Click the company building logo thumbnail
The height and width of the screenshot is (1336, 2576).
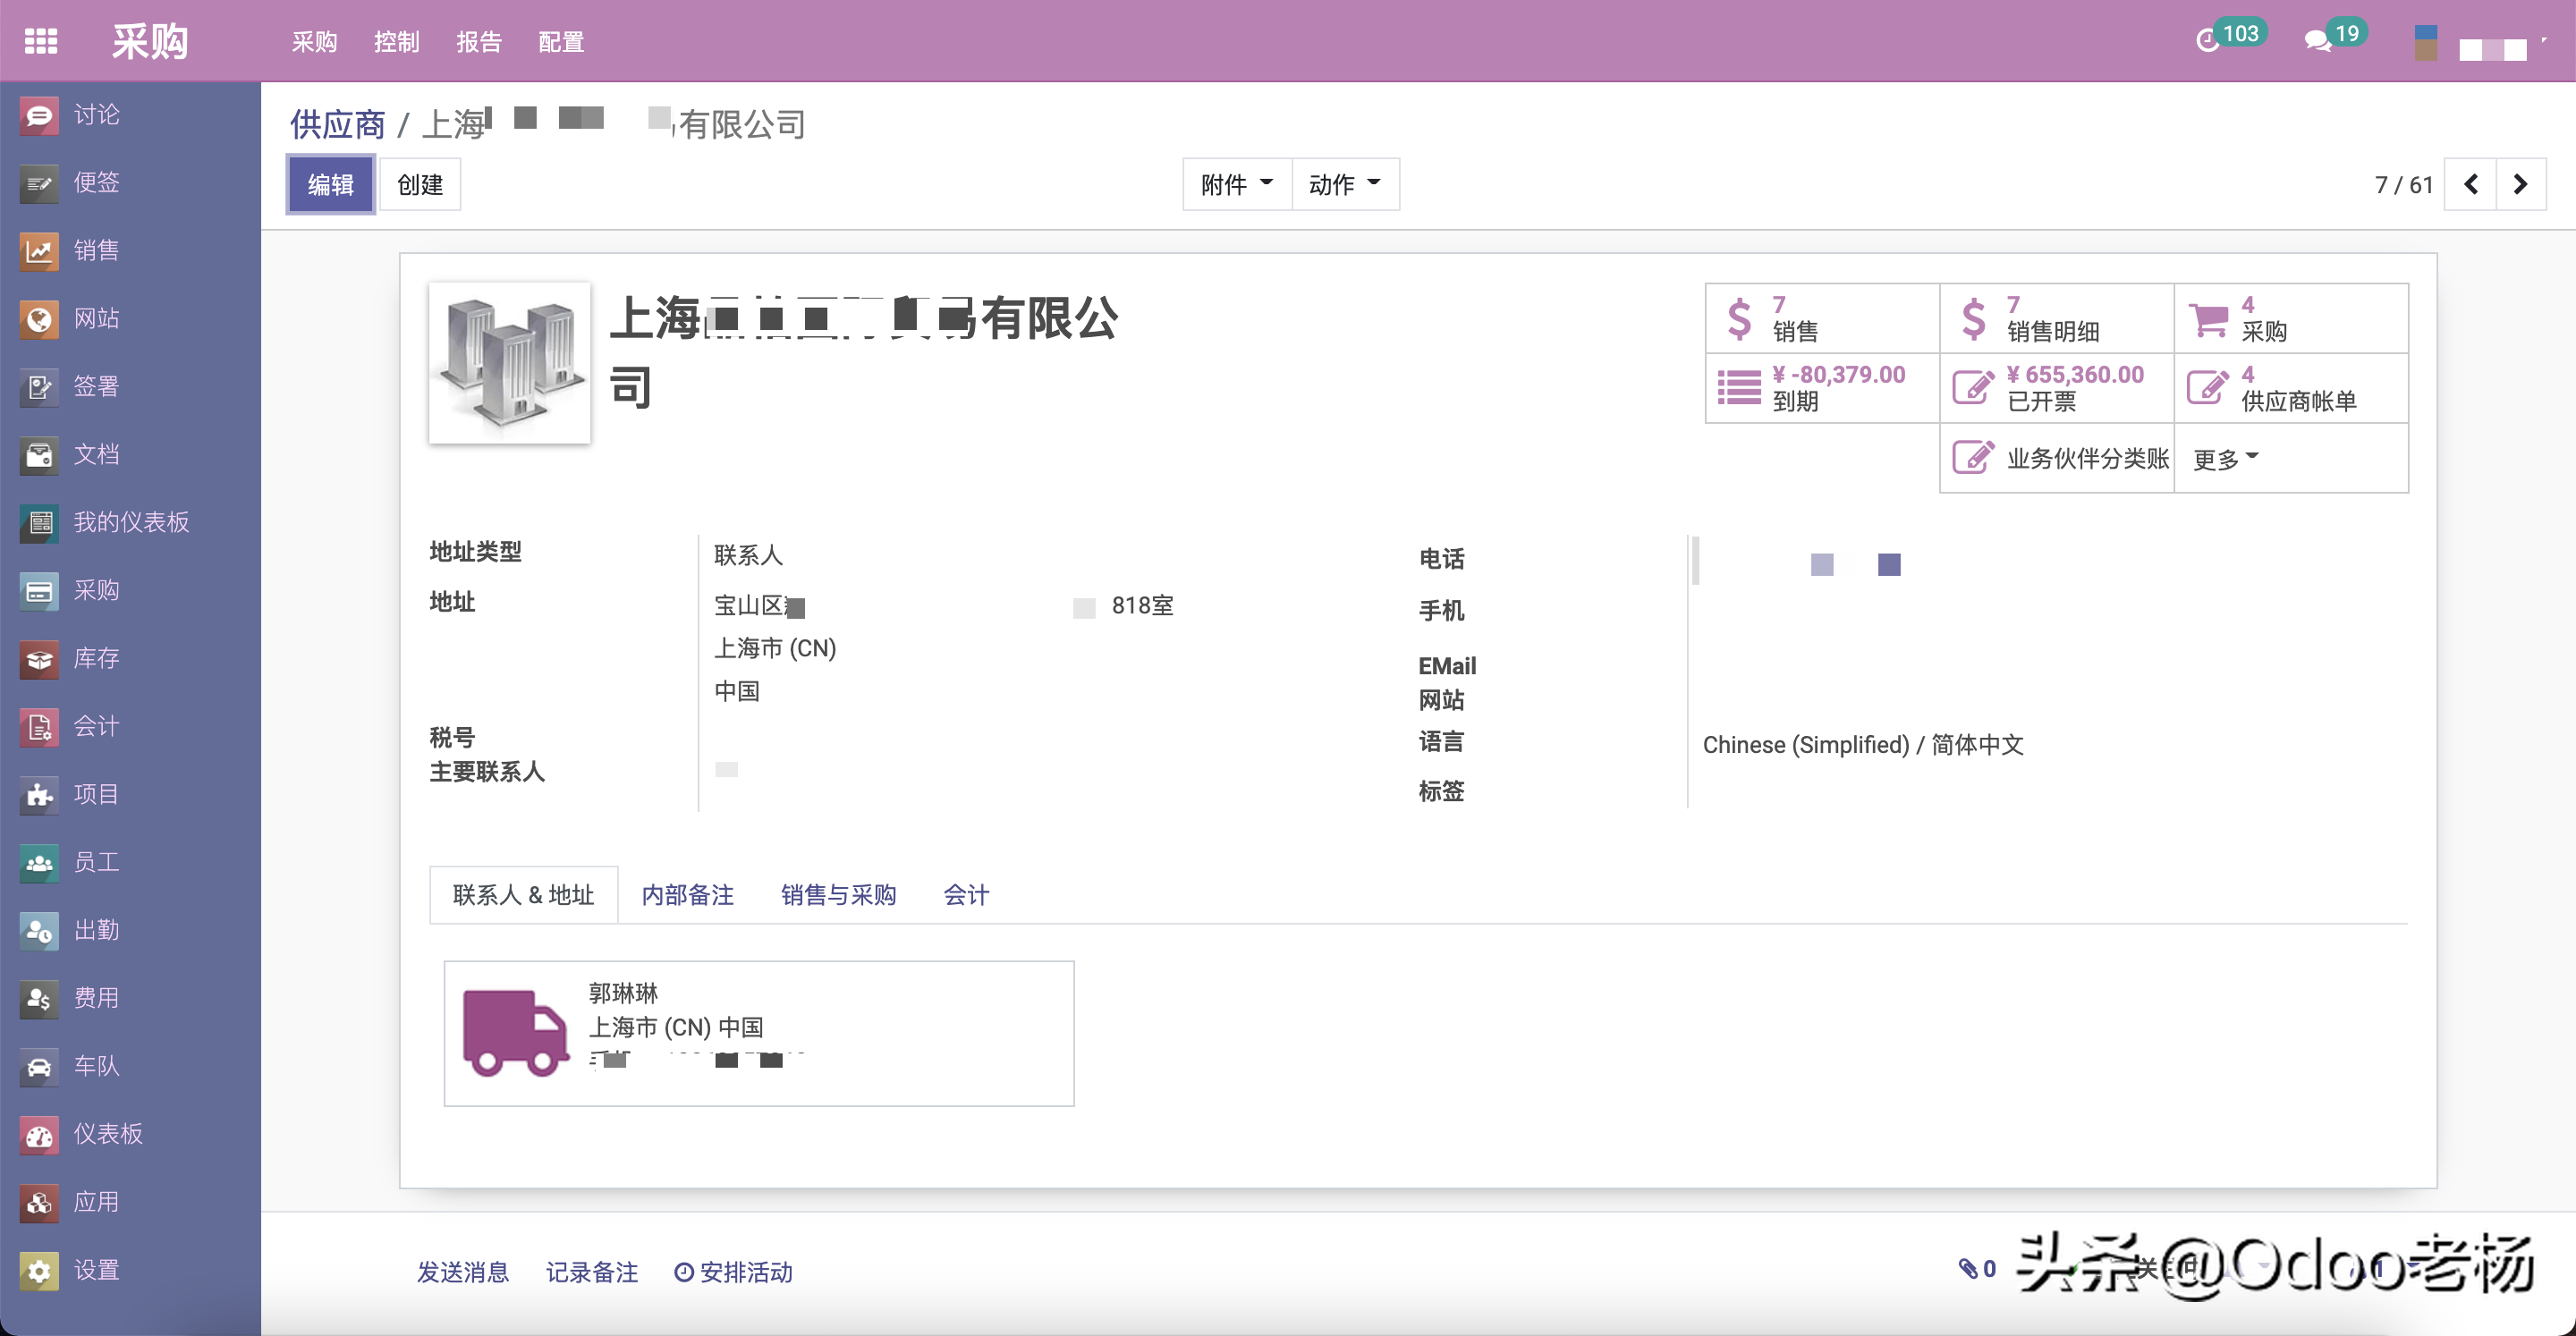[x=510, y=363]
